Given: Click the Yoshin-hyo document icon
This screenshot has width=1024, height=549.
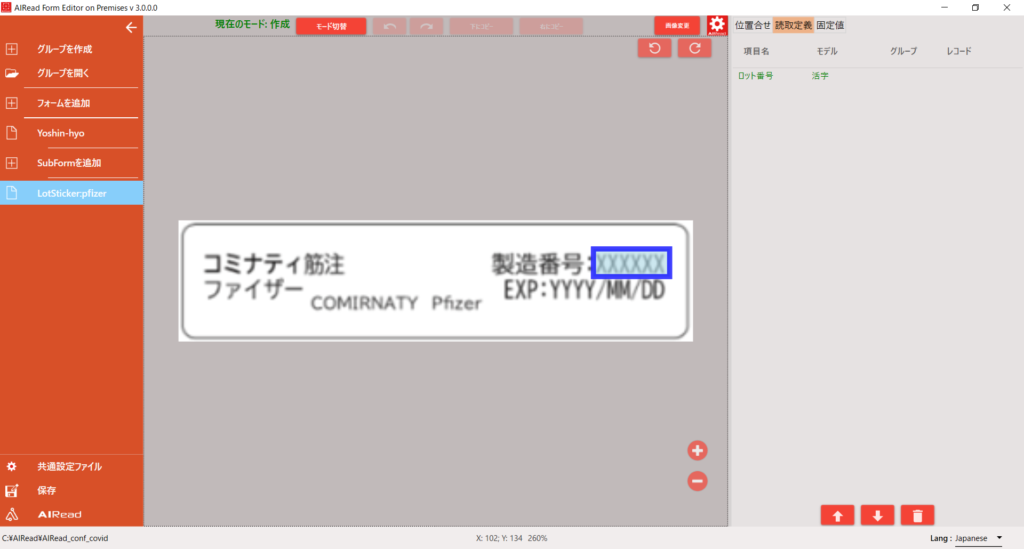Looking at the screenshot, I should coord(12,133).
